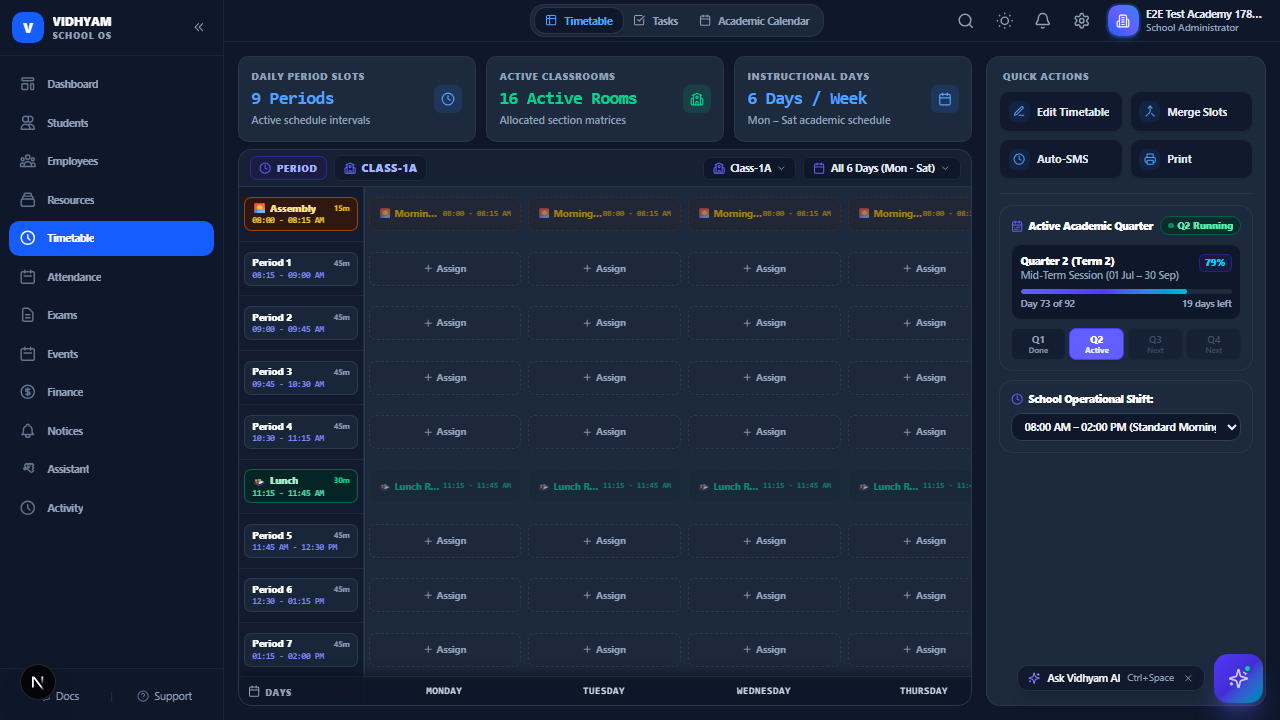Select Q4 Next quarter

pyautogui.click(x=1213, y=344)
